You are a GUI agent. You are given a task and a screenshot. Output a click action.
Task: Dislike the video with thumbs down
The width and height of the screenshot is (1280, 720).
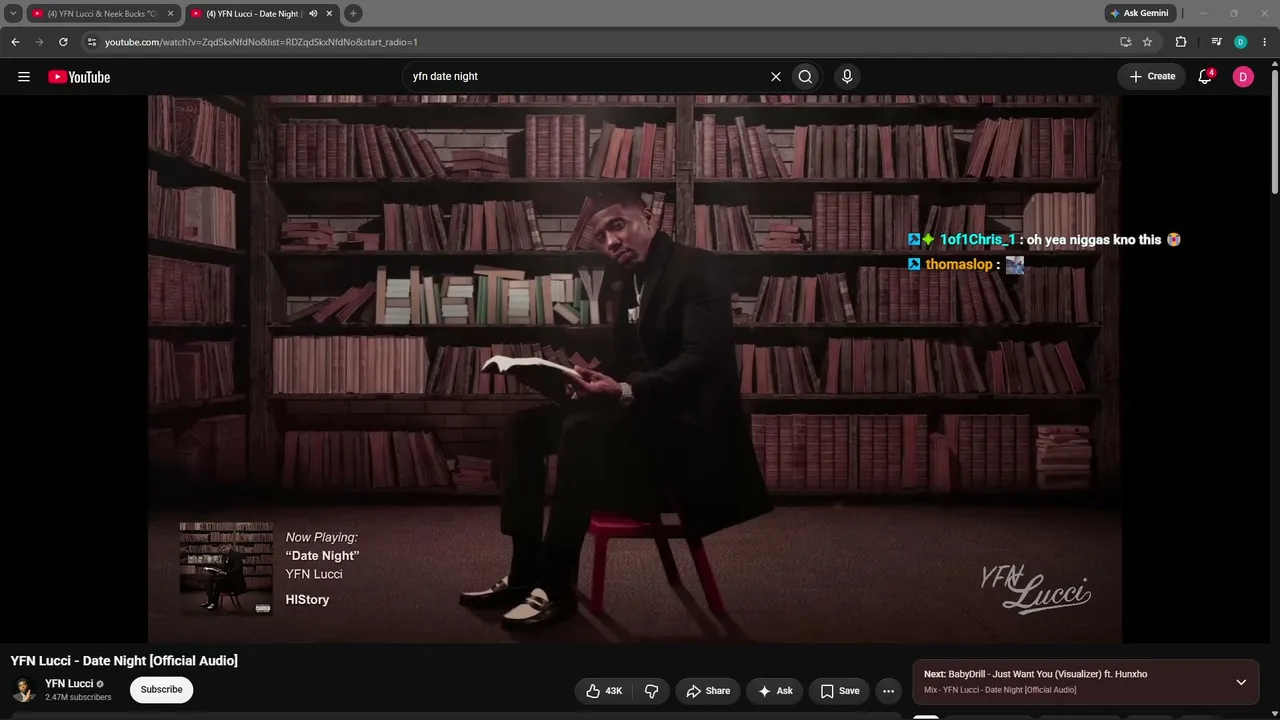click(x=652, y=691)
